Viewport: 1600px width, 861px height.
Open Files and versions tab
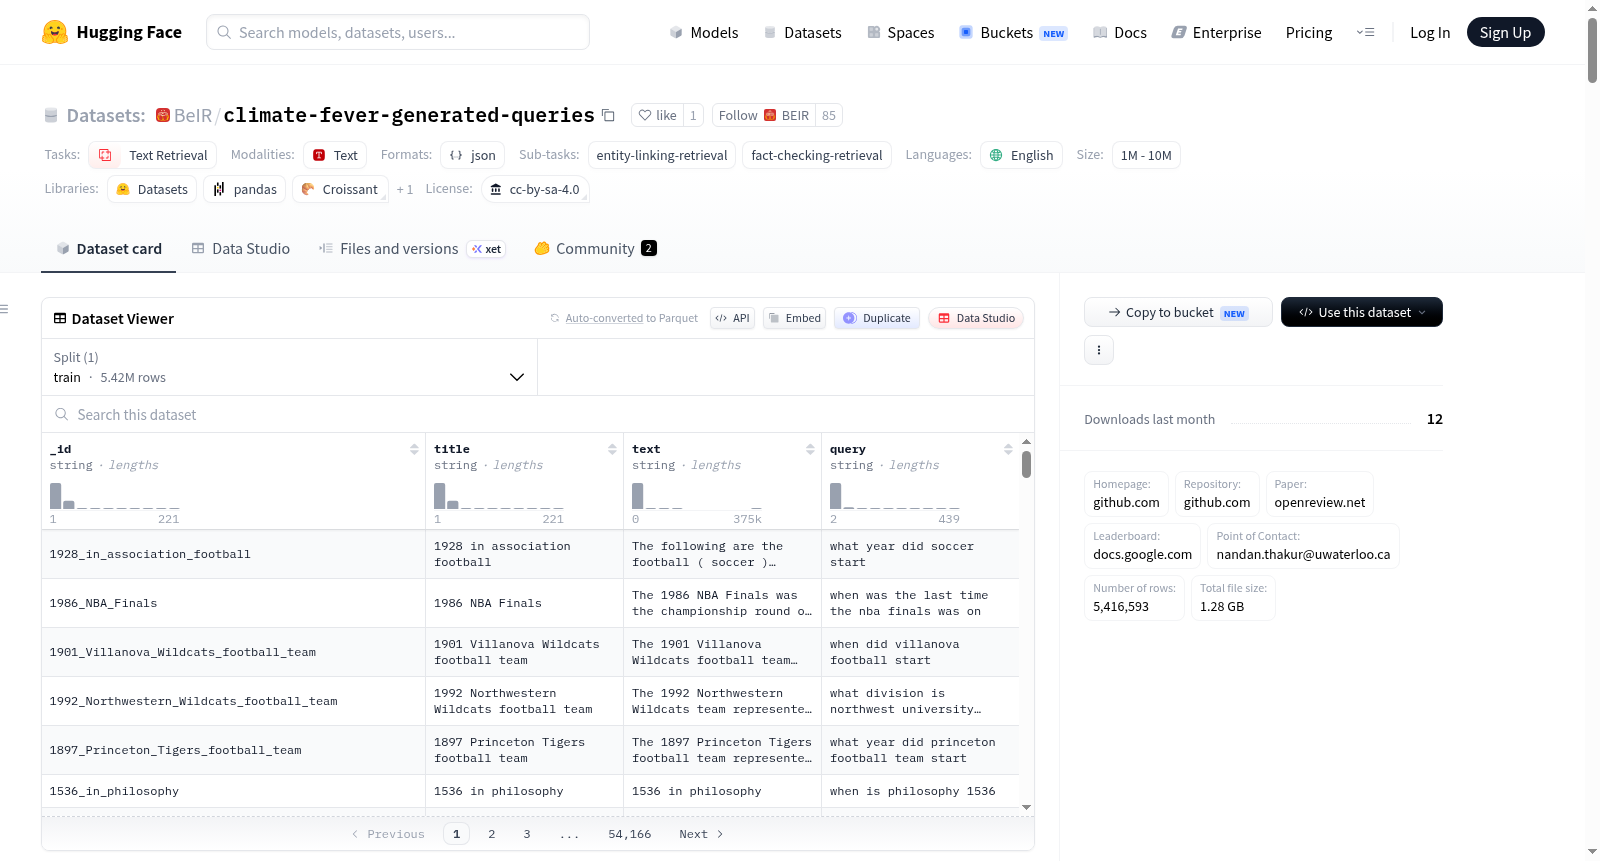tap(411, 249)
